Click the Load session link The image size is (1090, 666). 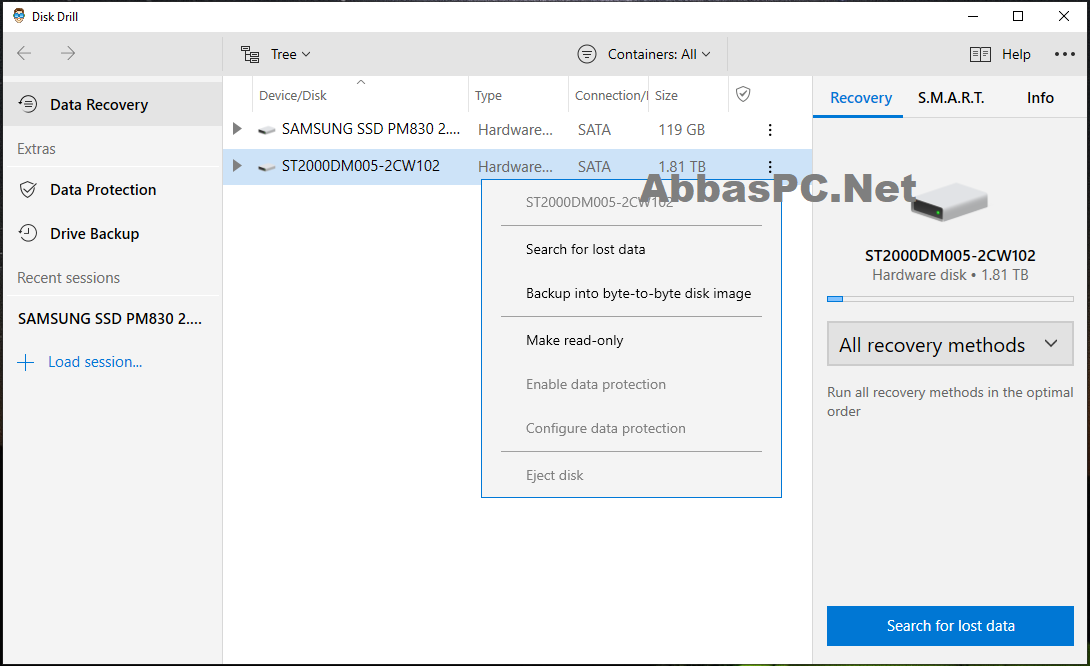pos(94,362)
